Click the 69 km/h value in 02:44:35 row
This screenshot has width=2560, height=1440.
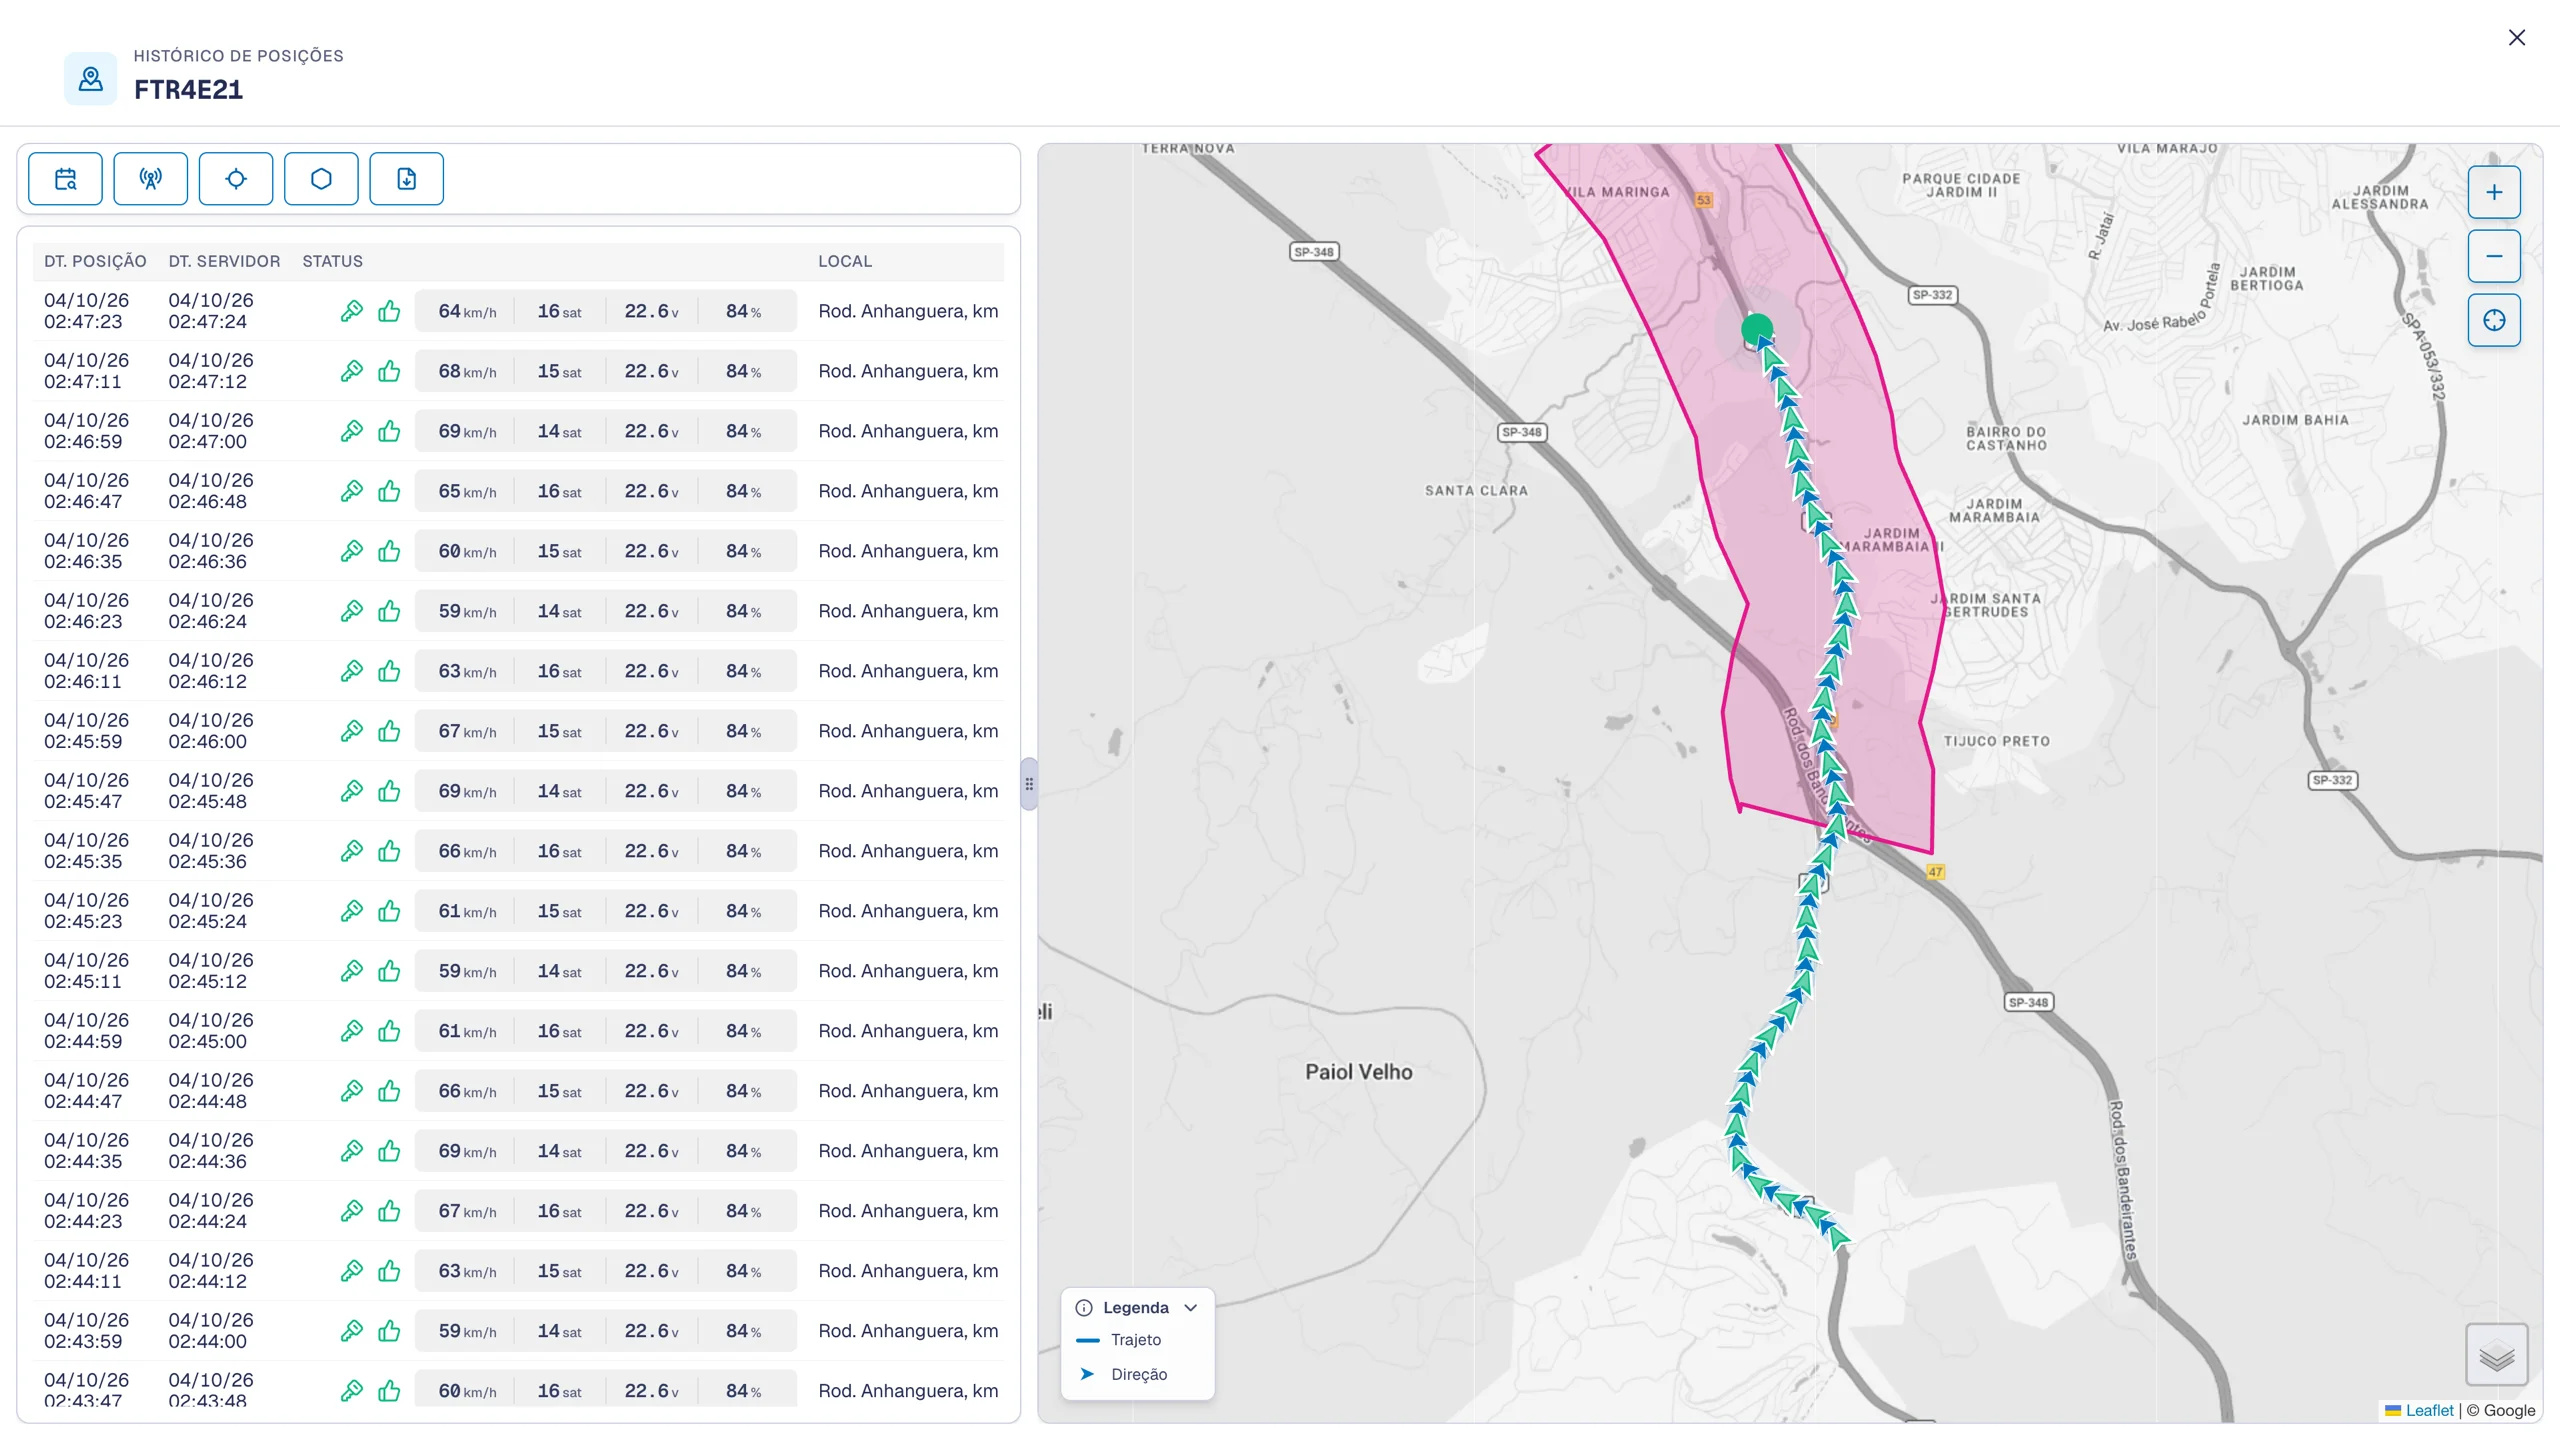click(x=467, y=1151)
